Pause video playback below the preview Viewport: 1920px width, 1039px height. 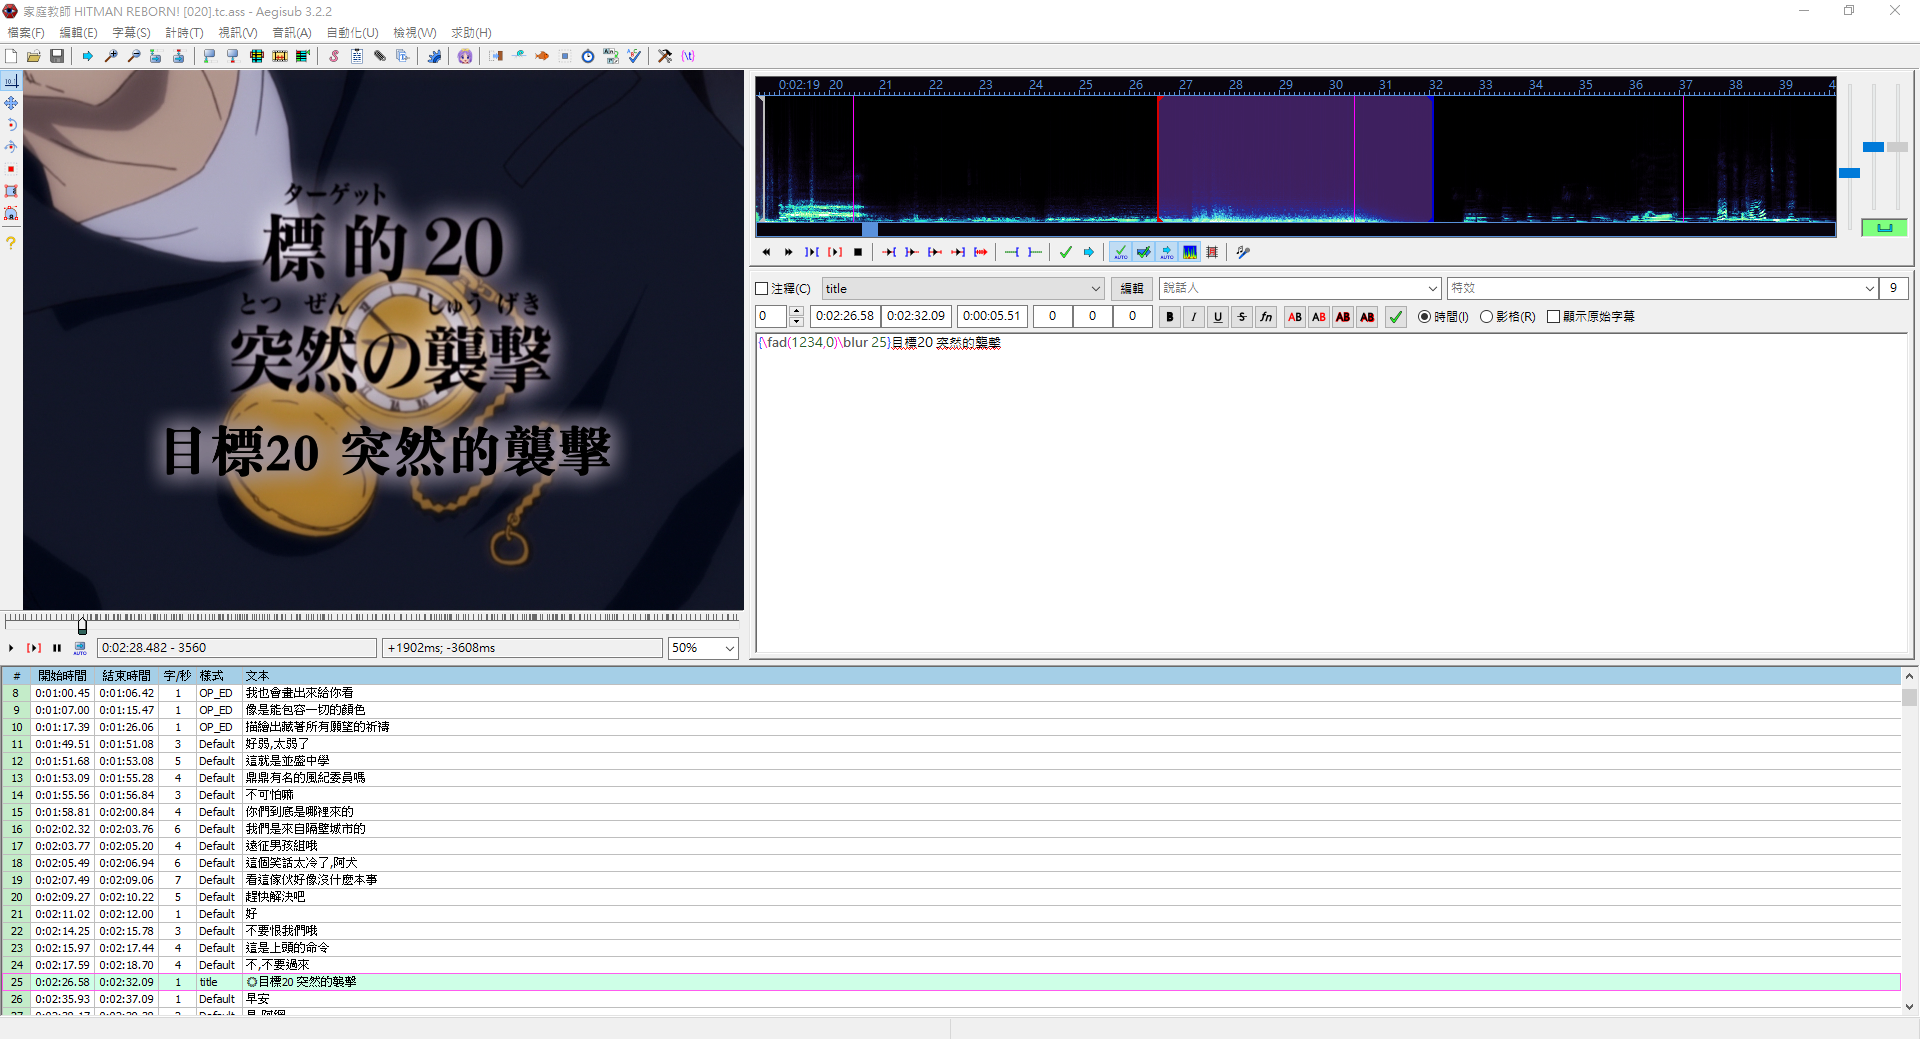tap(57, 648)
